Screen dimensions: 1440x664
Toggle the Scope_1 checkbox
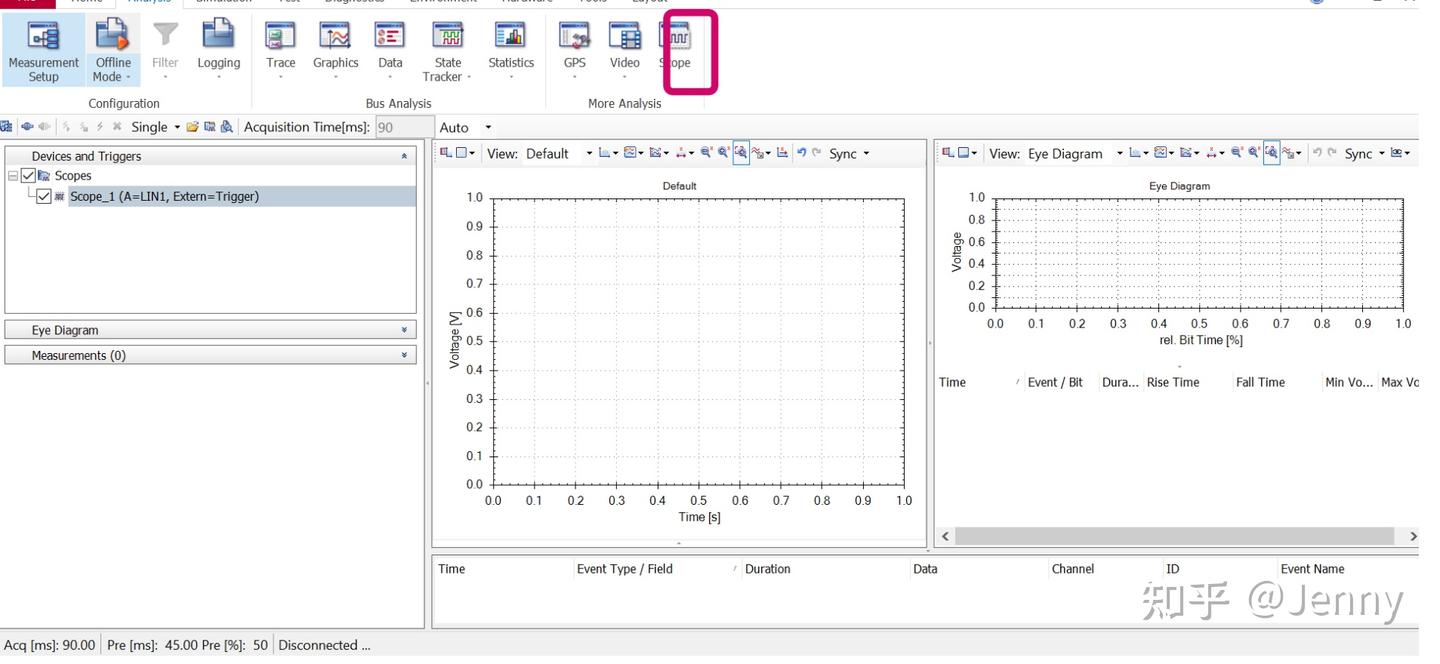pyautogui.click(x=44, y=197)
